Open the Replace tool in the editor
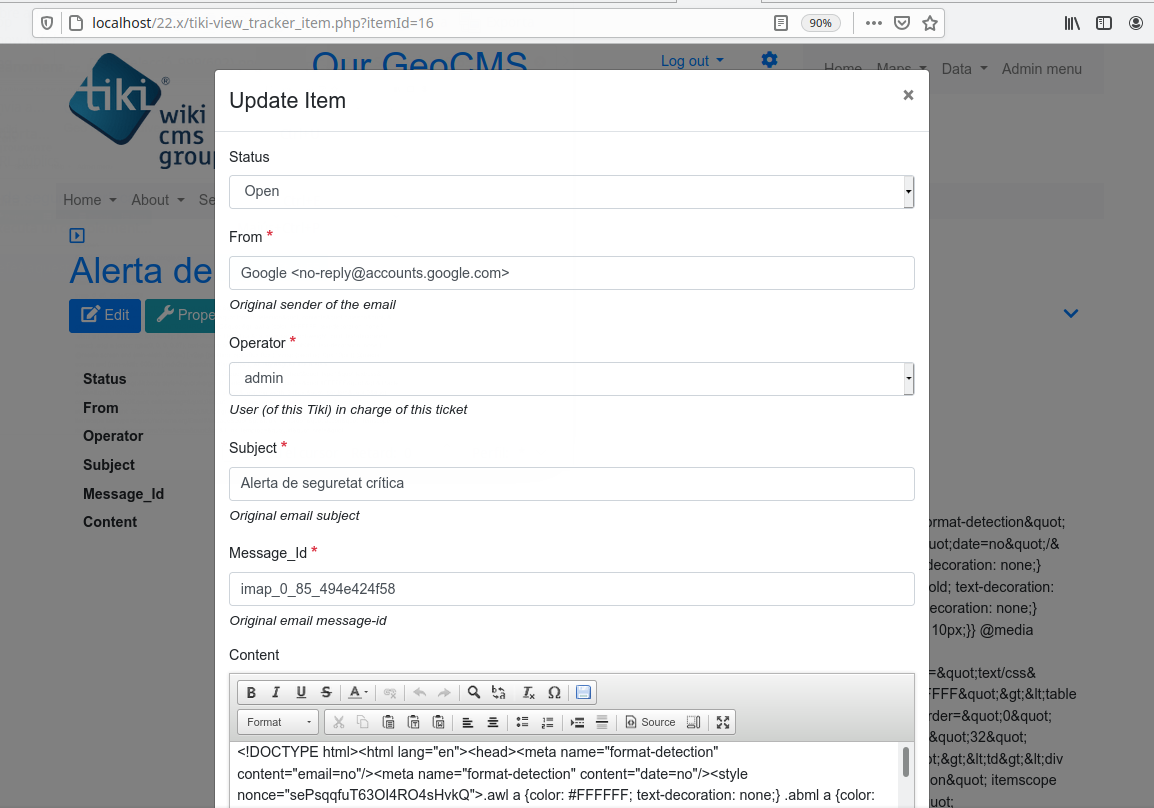Viewport: 1154px width, 808px height. (499, 692)
